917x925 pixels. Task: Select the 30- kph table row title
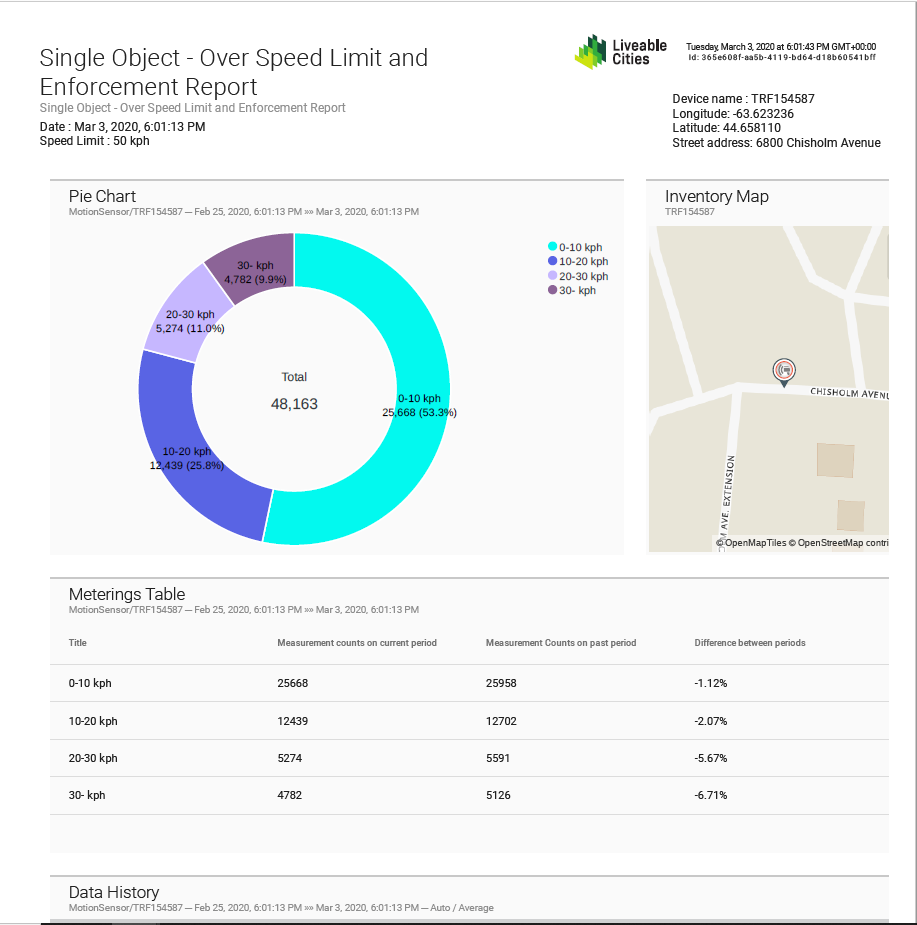[87, 795]
